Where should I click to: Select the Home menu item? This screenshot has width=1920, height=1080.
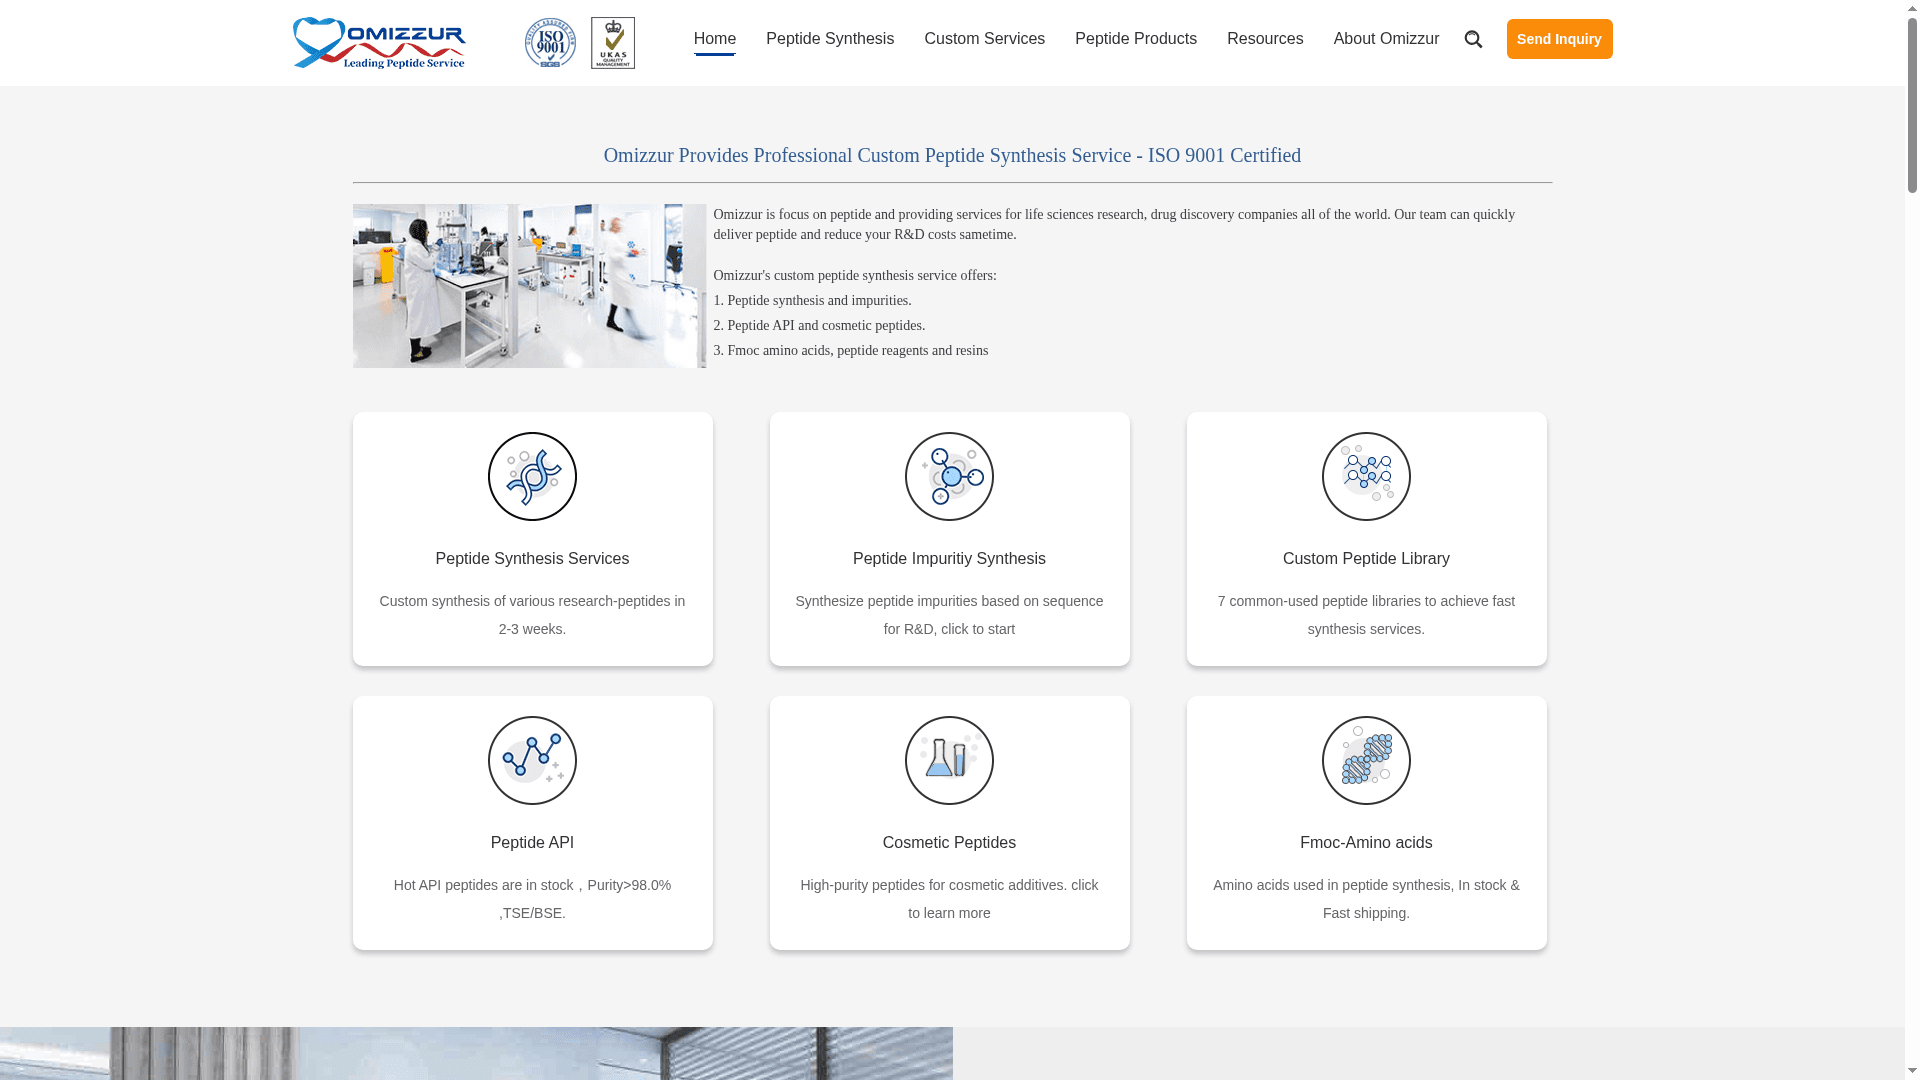[x=714, y=38]
